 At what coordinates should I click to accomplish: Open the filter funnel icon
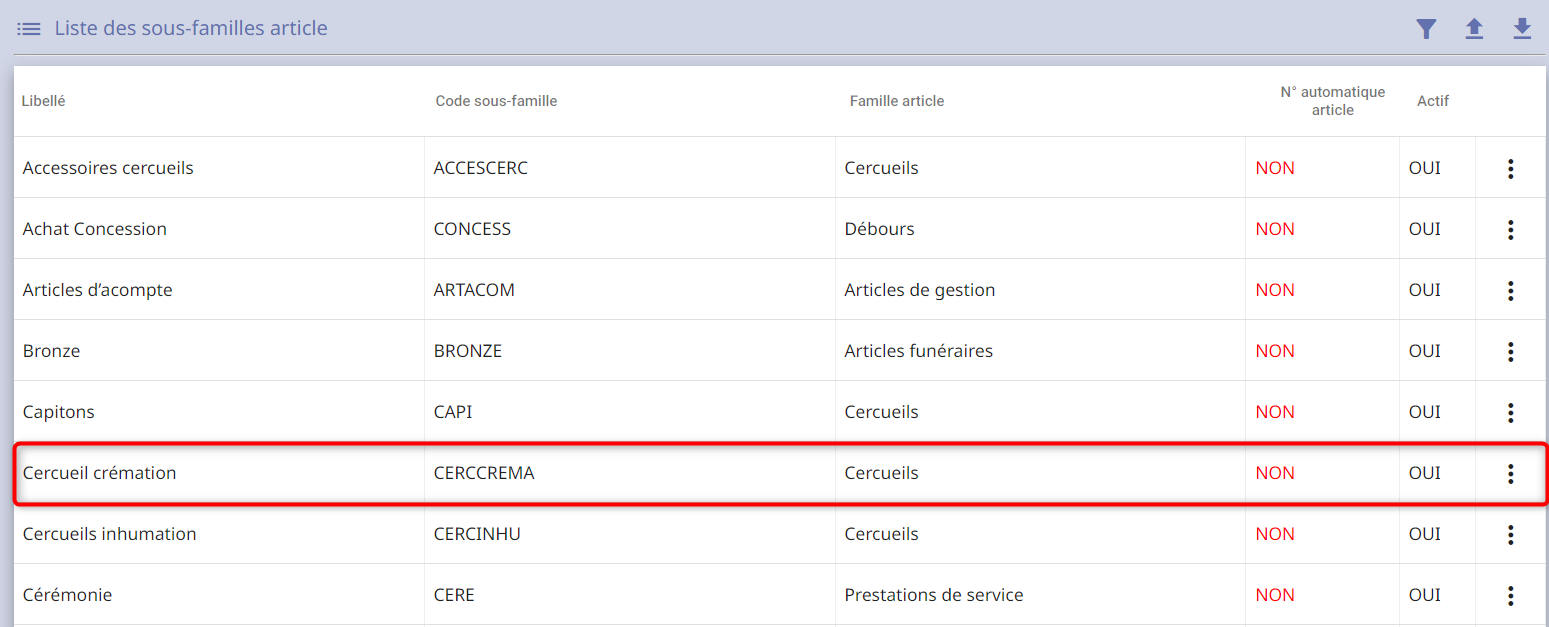pyautogui.click(x=1426, y=29)
